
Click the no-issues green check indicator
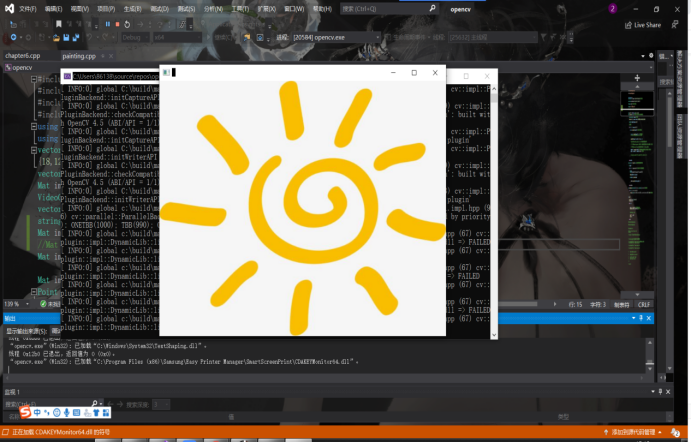coord(43,304)
